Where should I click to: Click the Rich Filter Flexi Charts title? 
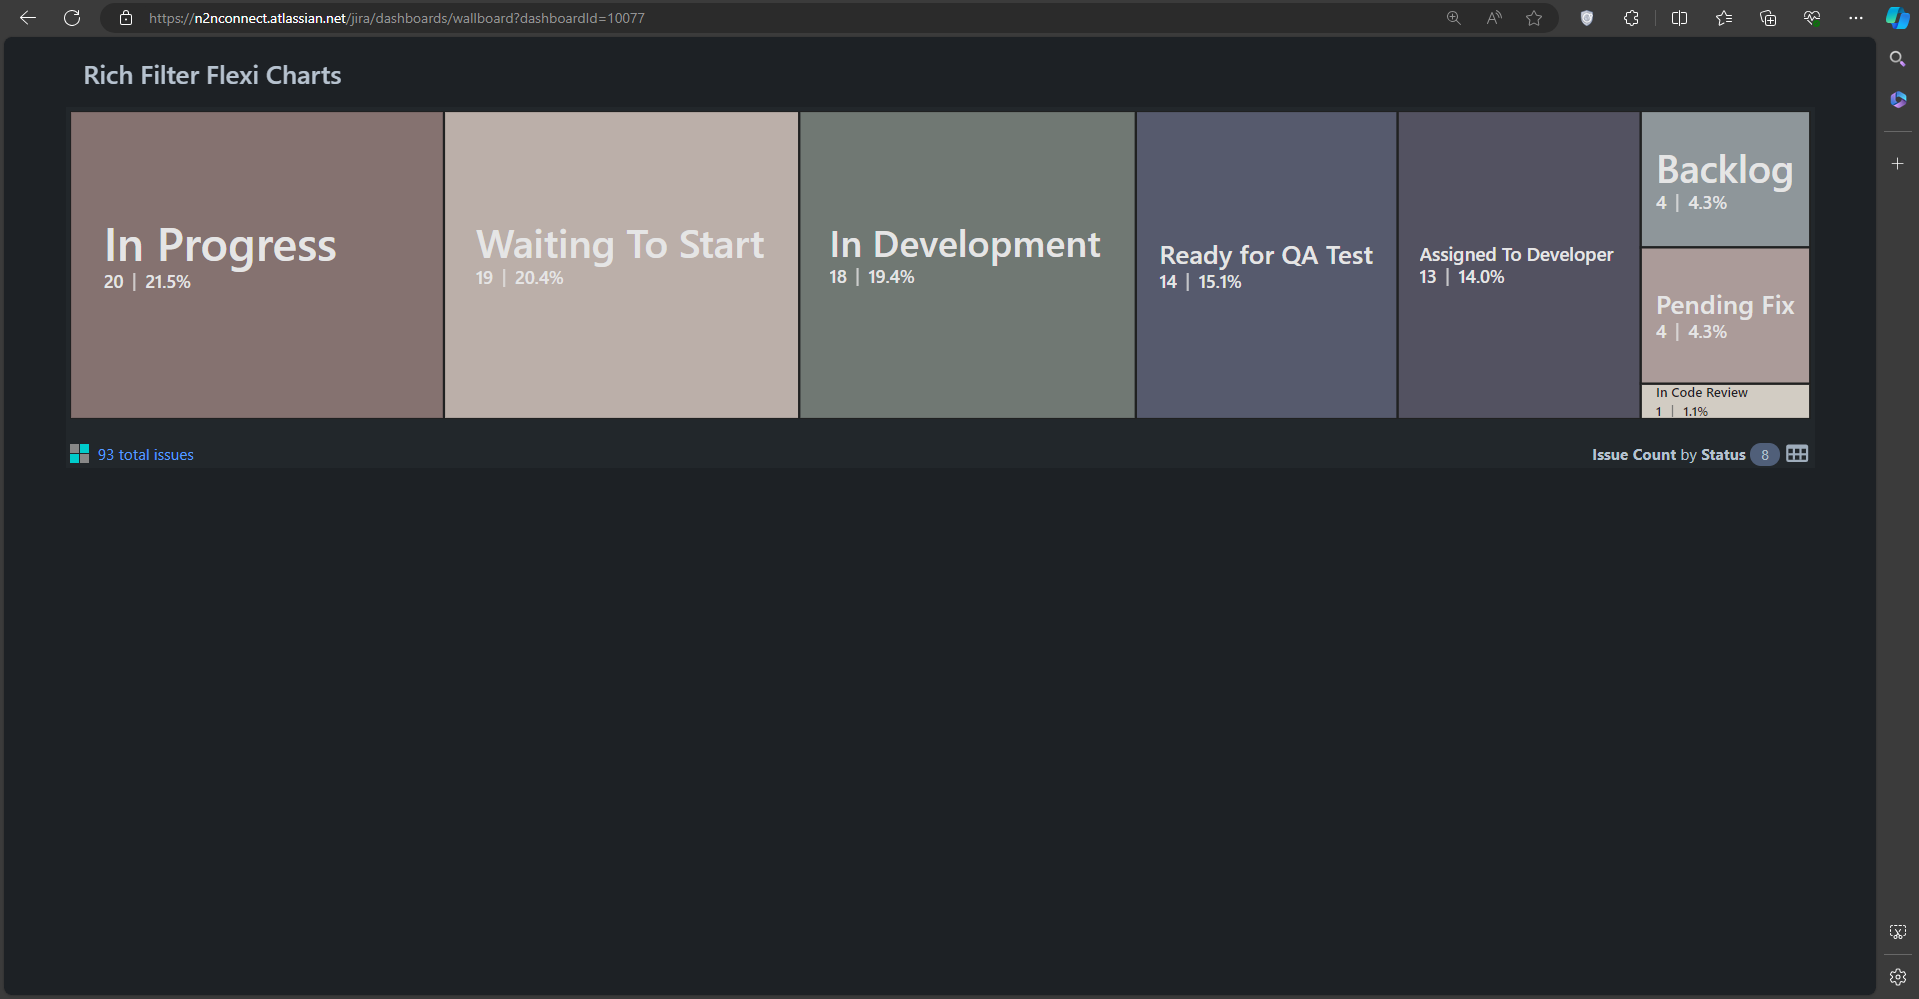(211, 74)
